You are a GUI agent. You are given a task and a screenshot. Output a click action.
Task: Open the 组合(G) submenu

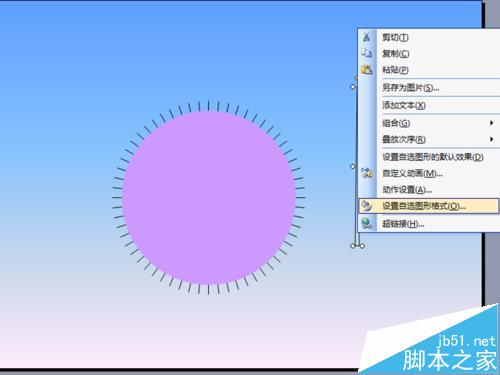coord(429,123)
